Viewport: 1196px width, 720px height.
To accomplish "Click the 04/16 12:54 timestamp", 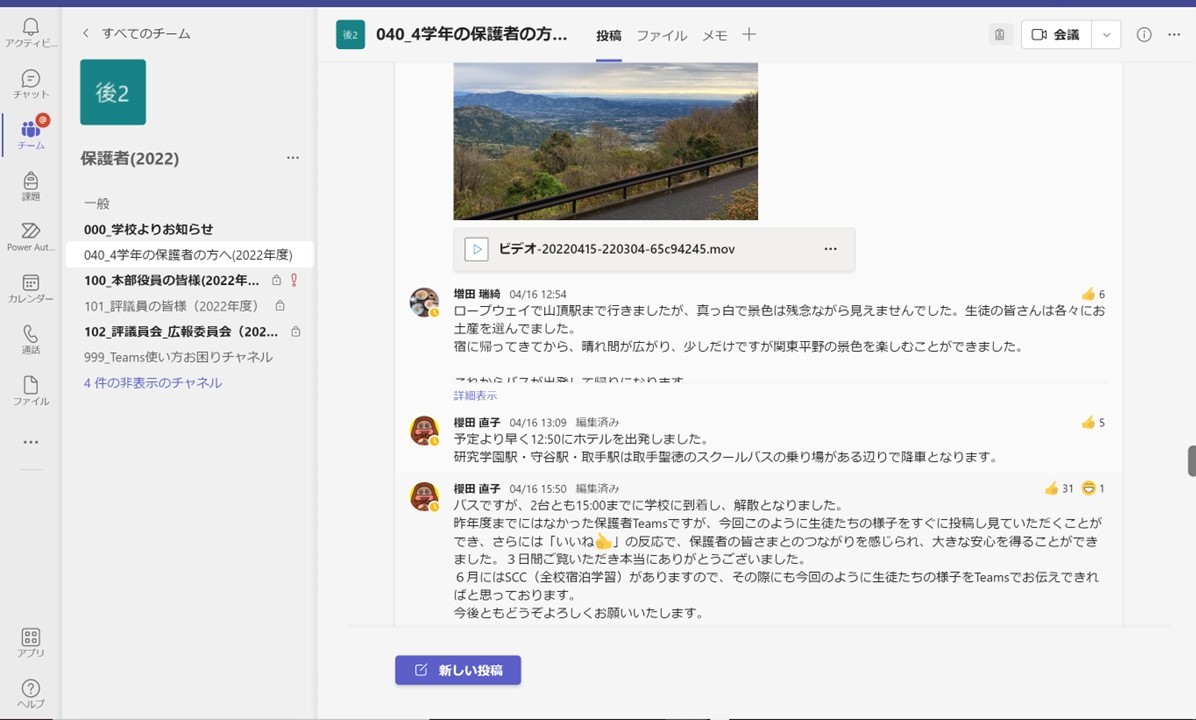I will [538, 294].
